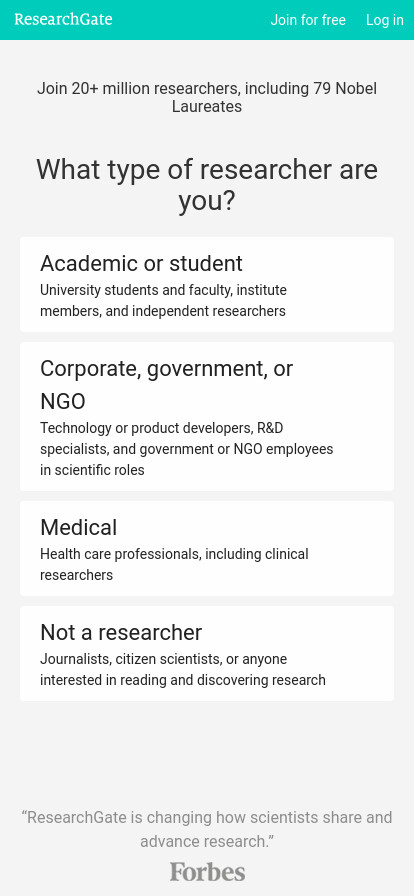Screen dimensions: 414x896
Task: Click the Journalists, citizen scientists description text
Action: pos(183,670)
